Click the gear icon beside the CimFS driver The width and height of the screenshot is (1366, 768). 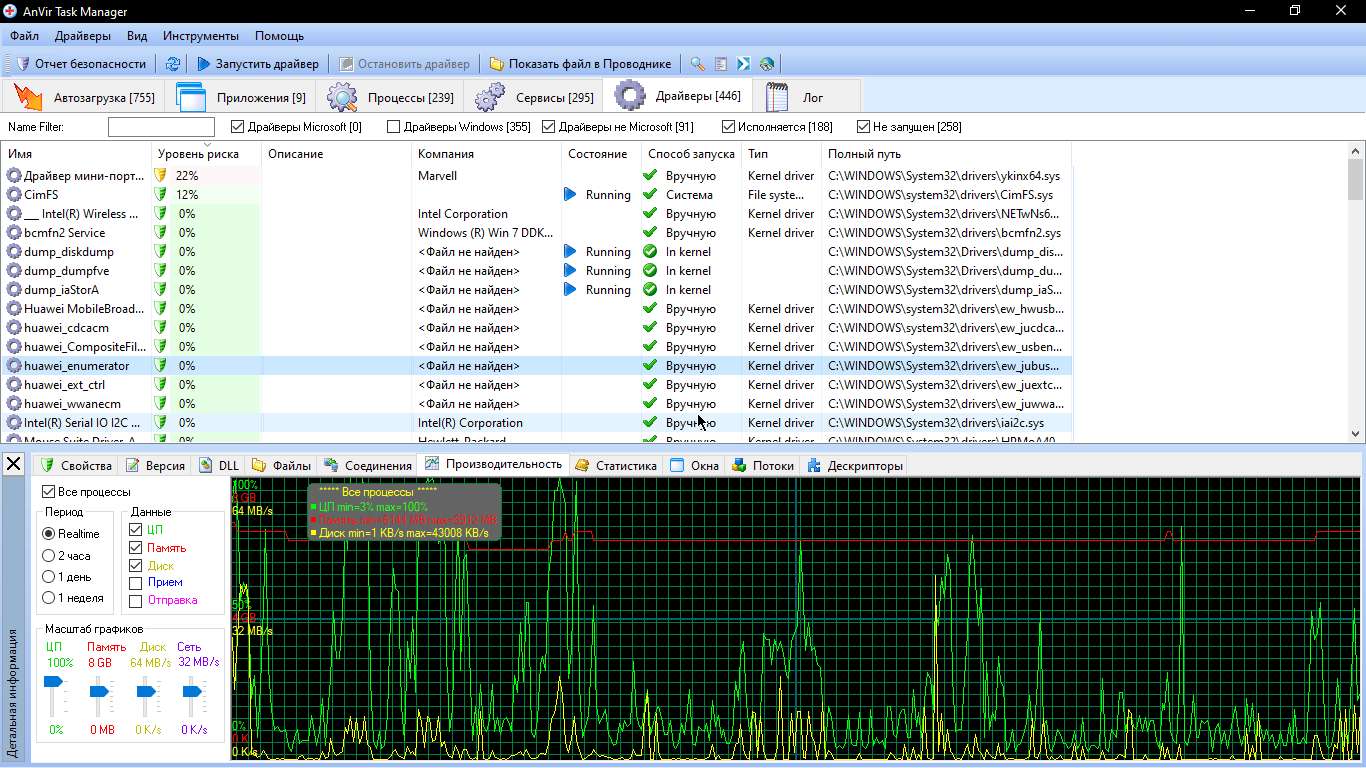14,195
